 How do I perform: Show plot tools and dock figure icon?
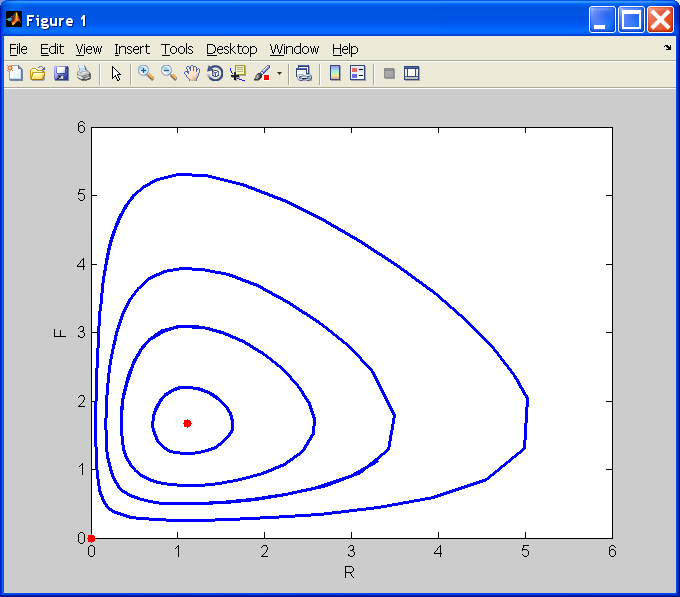(412, 73)
